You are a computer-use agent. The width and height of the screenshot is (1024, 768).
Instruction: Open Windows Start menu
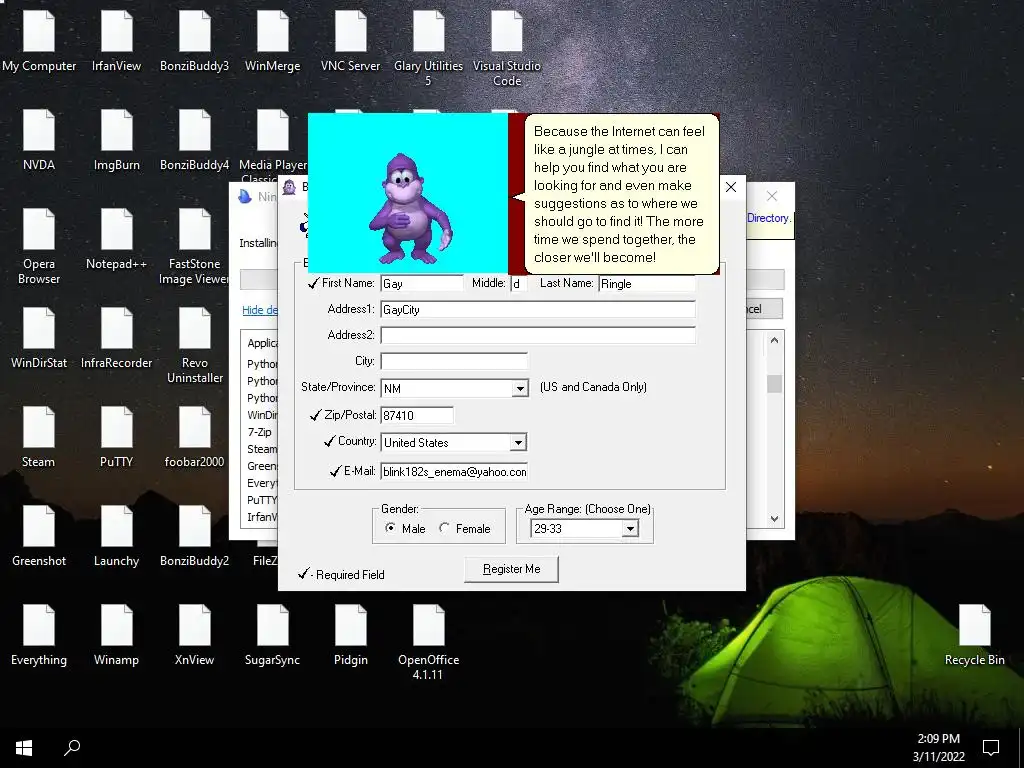click(x=24, y=748)
